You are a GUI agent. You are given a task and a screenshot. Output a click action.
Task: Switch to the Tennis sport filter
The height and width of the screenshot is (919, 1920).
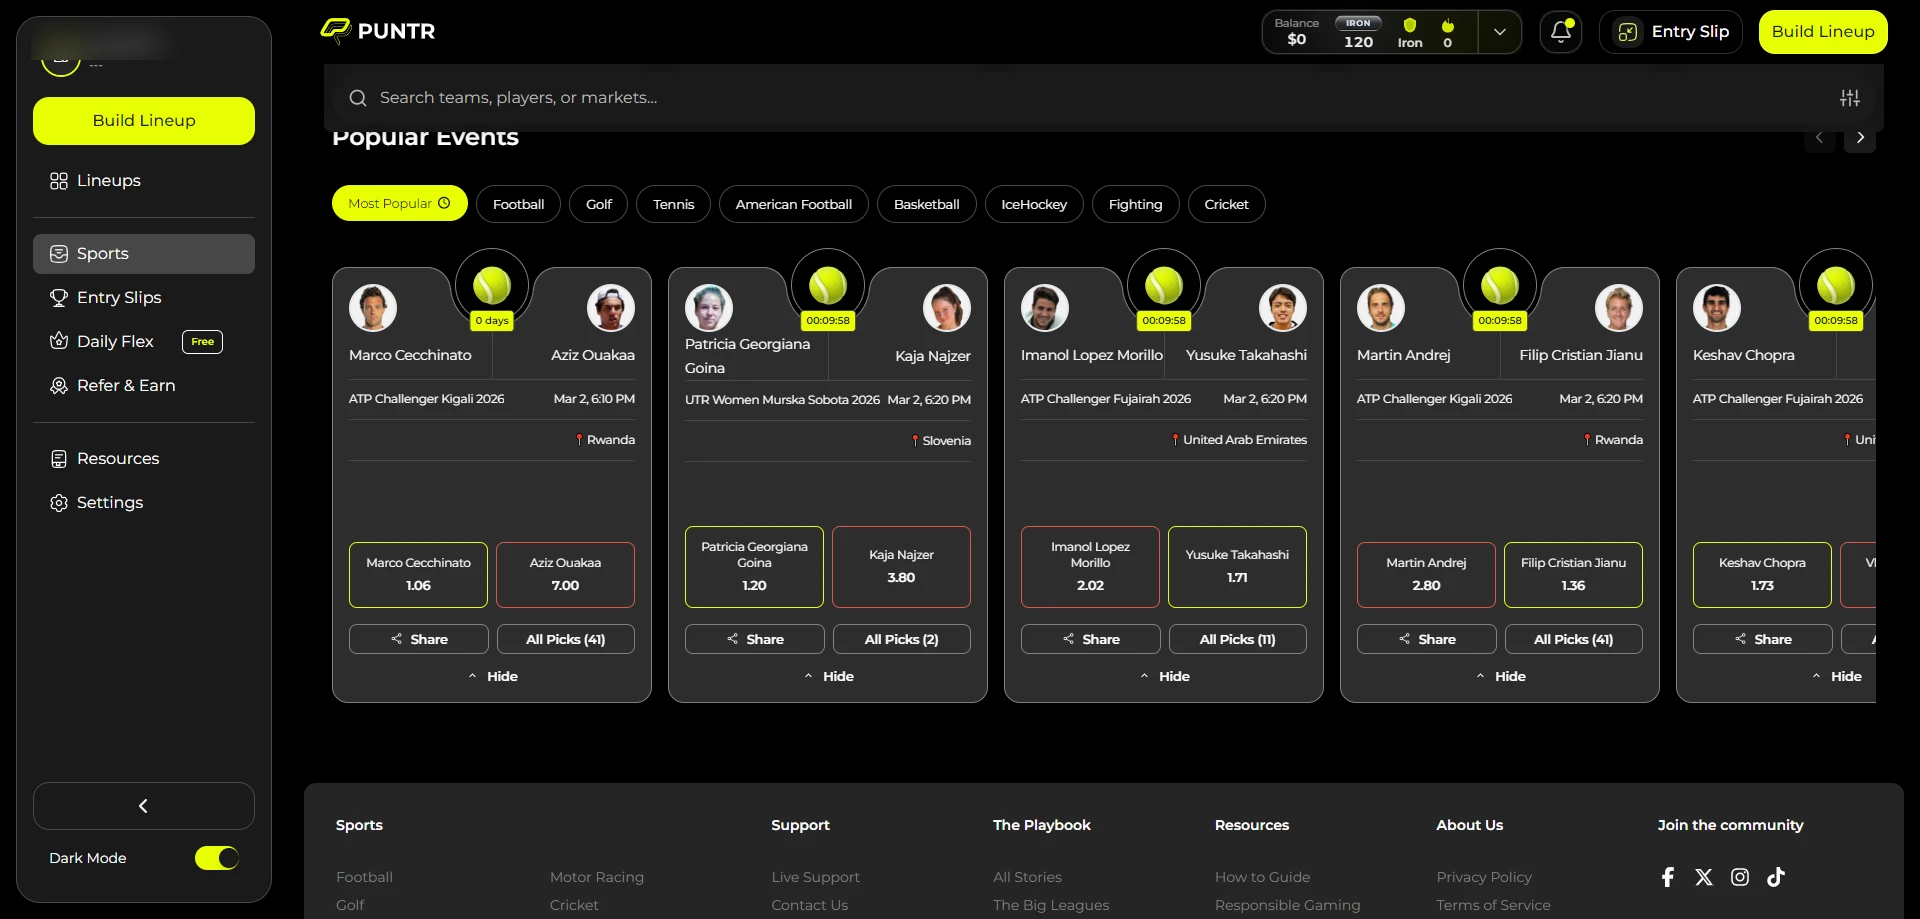pyautogui.click(x=674, y=204)
